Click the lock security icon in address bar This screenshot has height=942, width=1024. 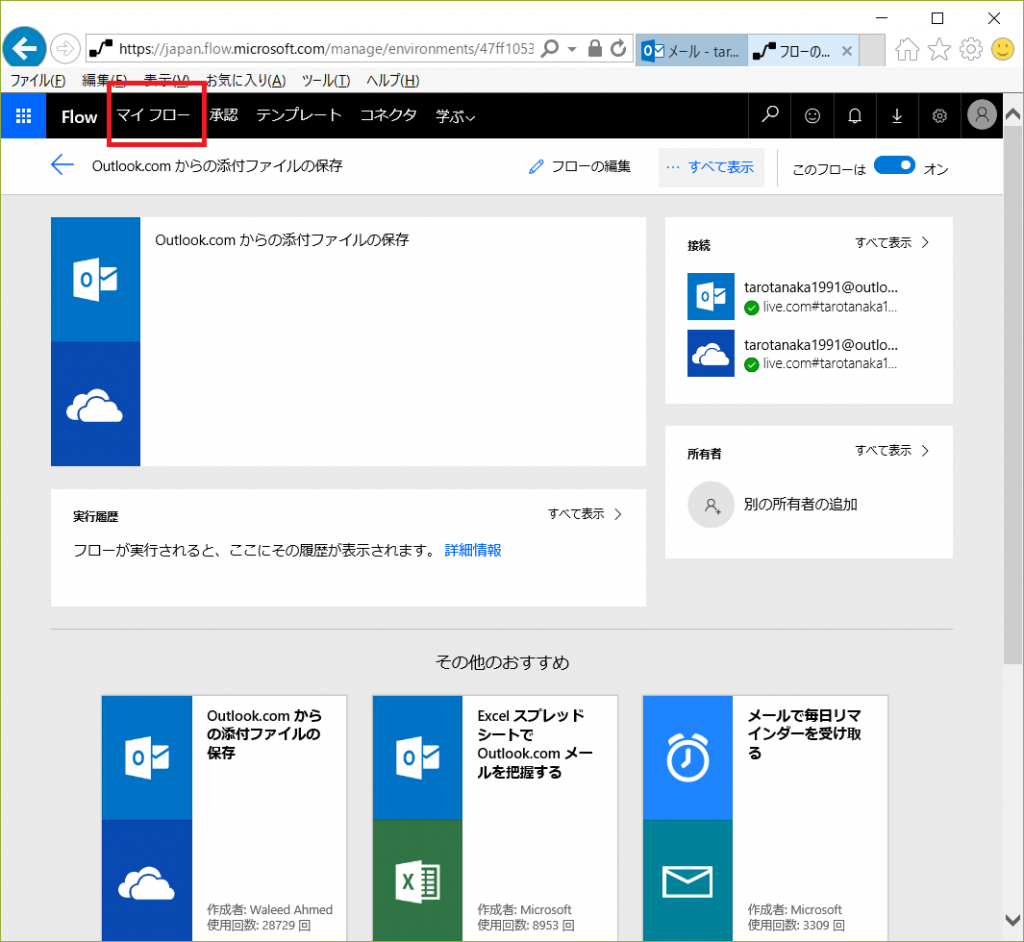(594, 48)
